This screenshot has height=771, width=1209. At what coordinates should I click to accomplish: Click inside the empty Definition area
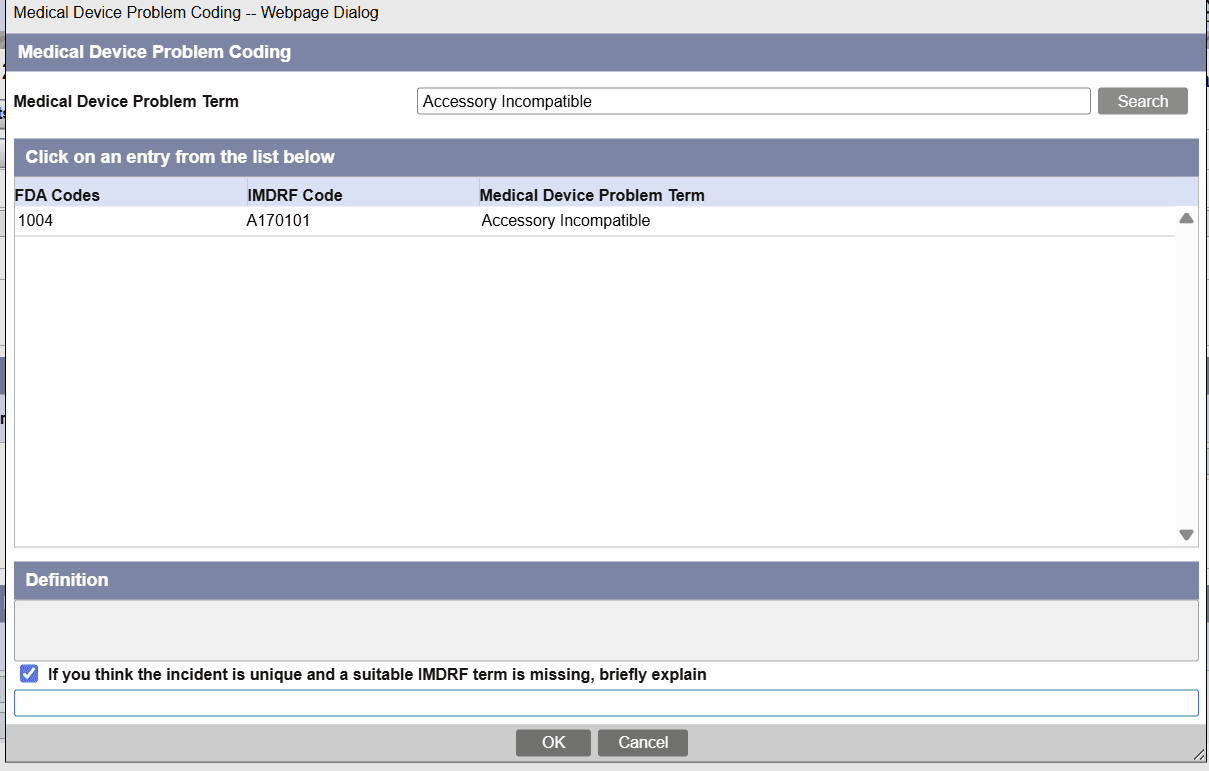(x=604, y=627)
